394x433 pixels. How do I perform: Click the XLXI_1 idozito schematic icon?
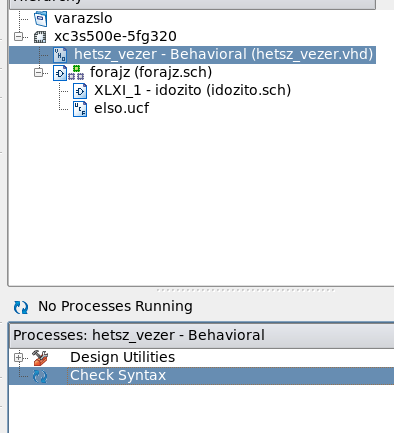[x=80, y=91]
